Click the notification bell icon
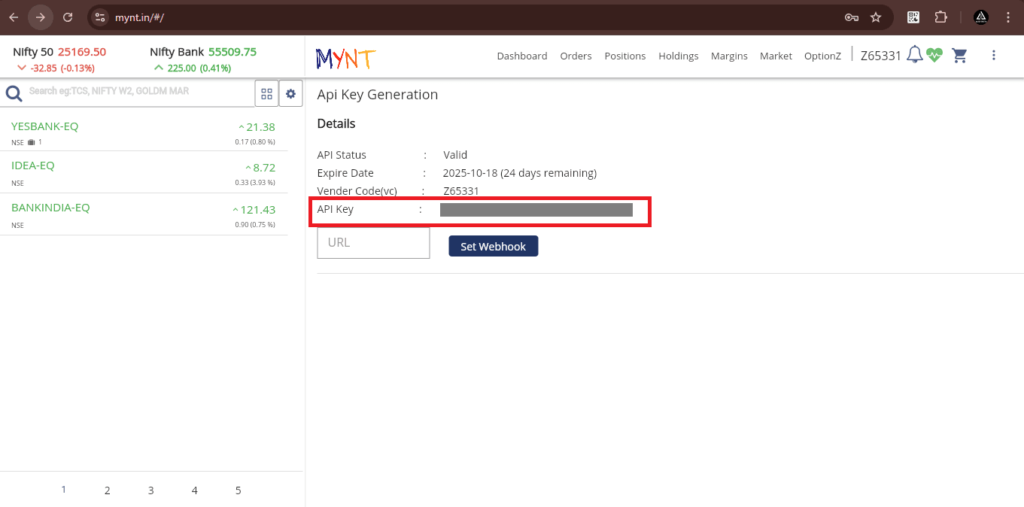1024x507 pixels. pos(914,56)
